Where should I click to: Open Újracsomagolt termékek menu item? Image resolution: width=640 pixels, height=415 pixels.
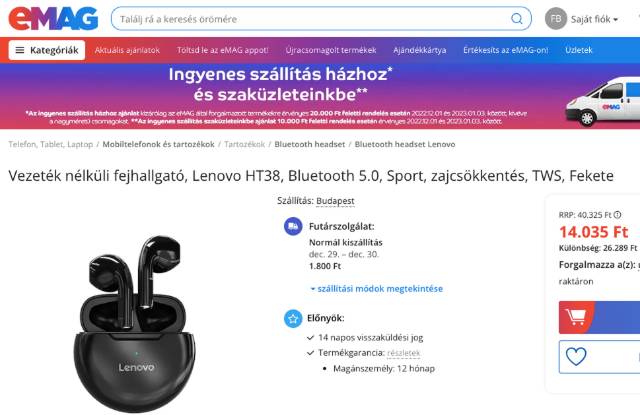(331, 50)
